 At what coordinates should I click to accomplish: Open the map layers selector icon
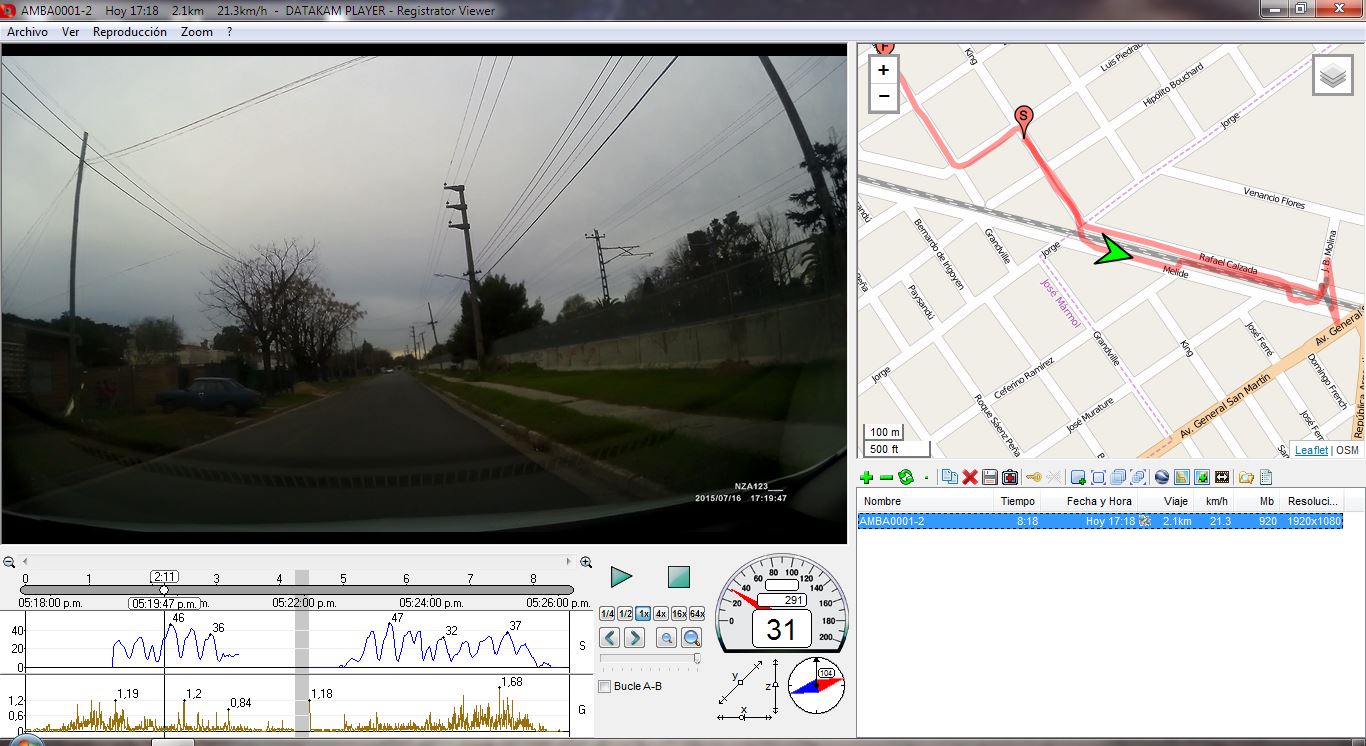1332,76
